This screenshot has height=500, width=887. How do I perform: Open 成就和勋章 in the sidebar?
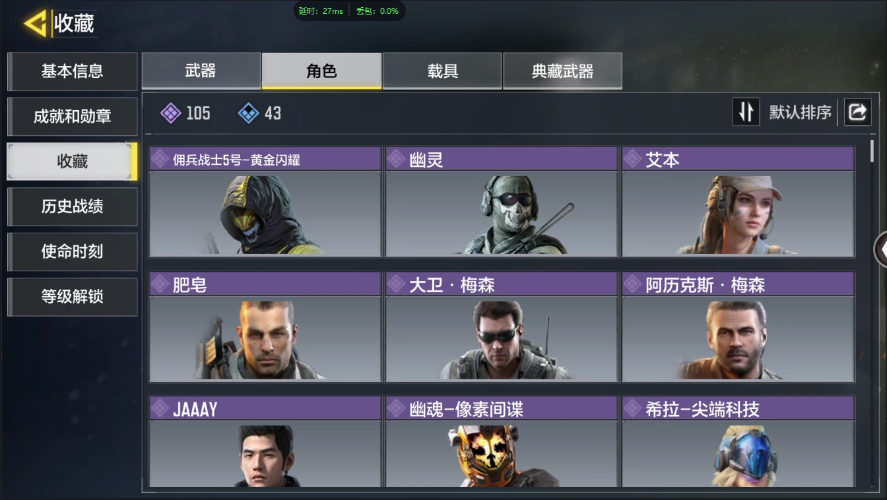[x=72, y=116]
